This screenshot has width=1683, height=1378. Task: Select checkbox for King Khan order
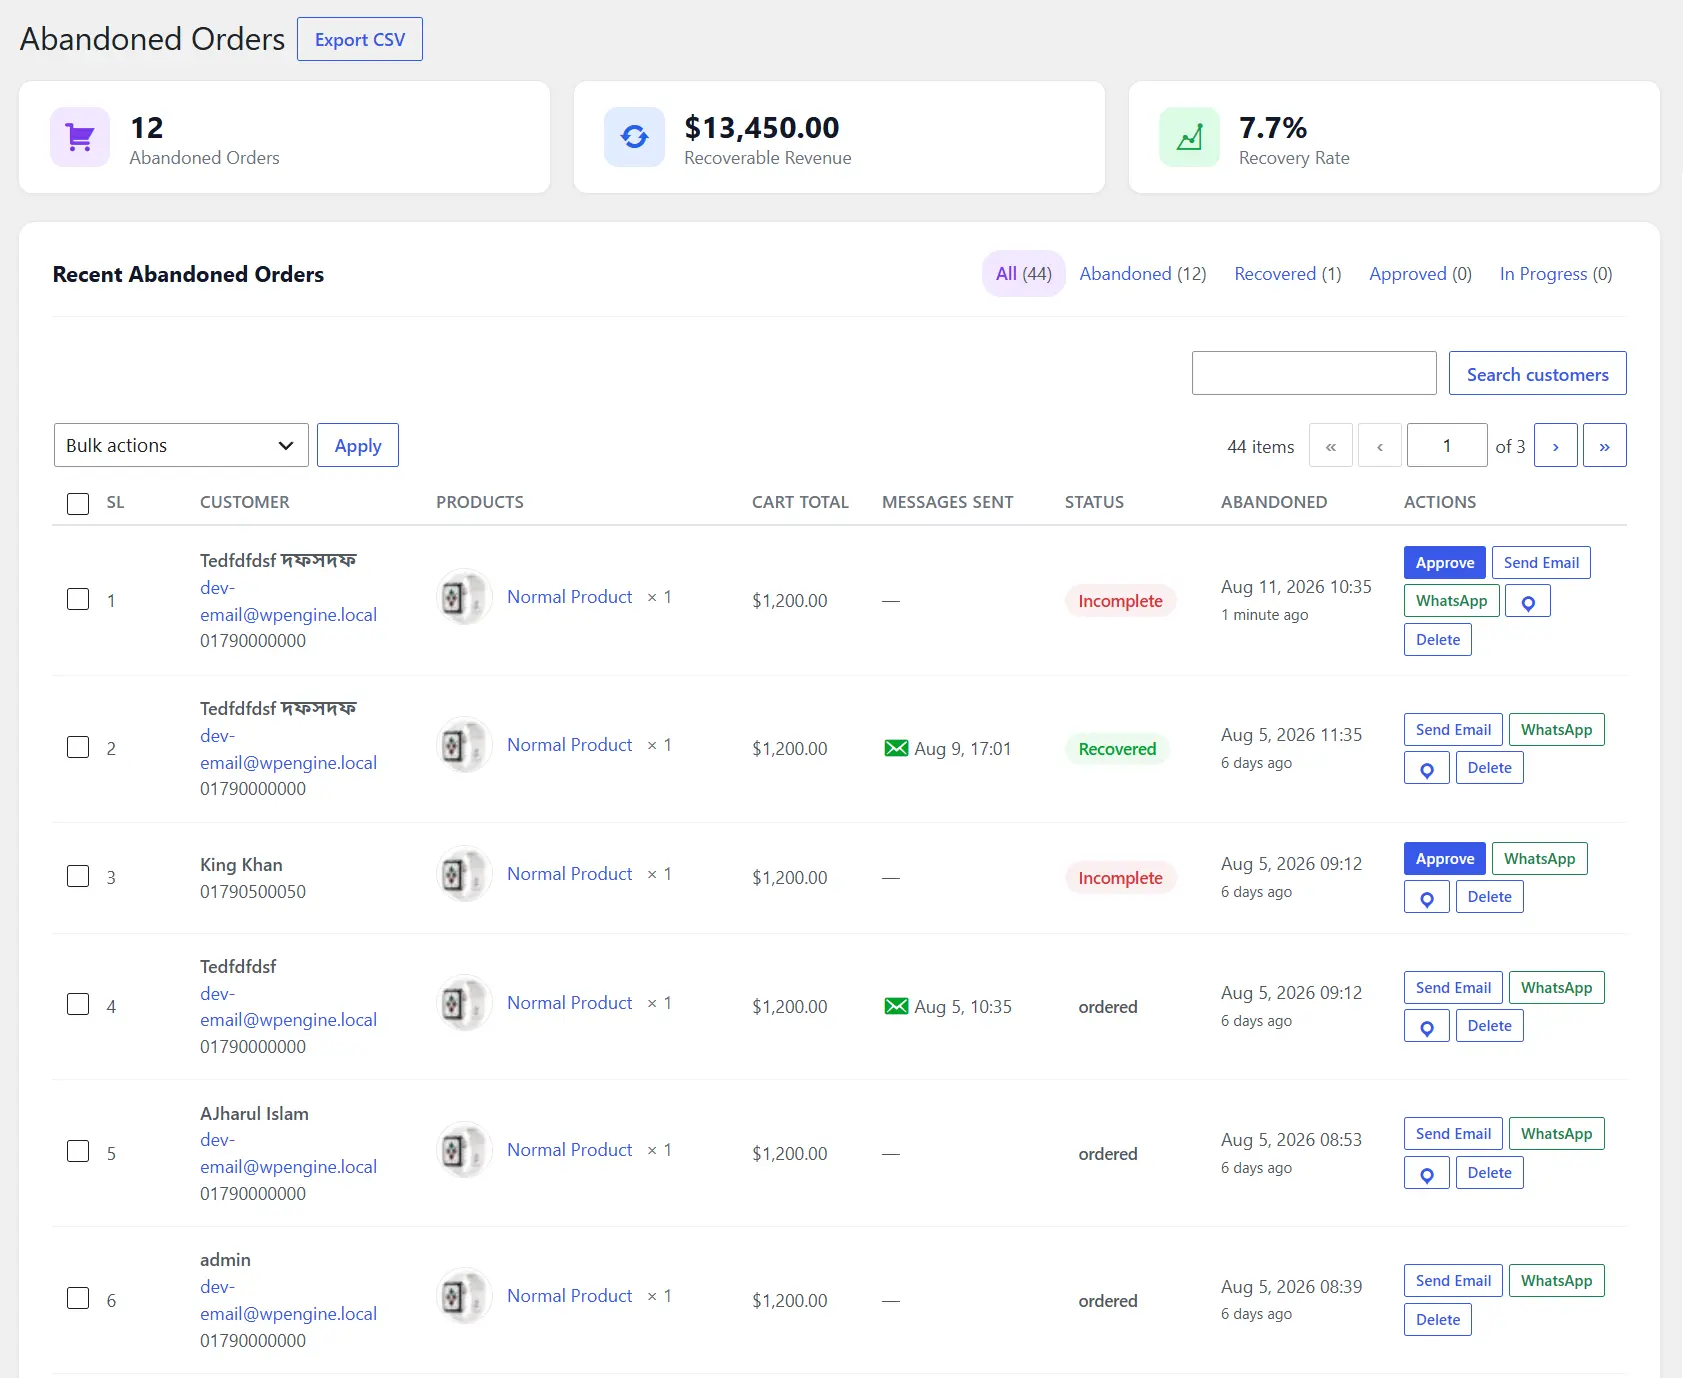78,877
